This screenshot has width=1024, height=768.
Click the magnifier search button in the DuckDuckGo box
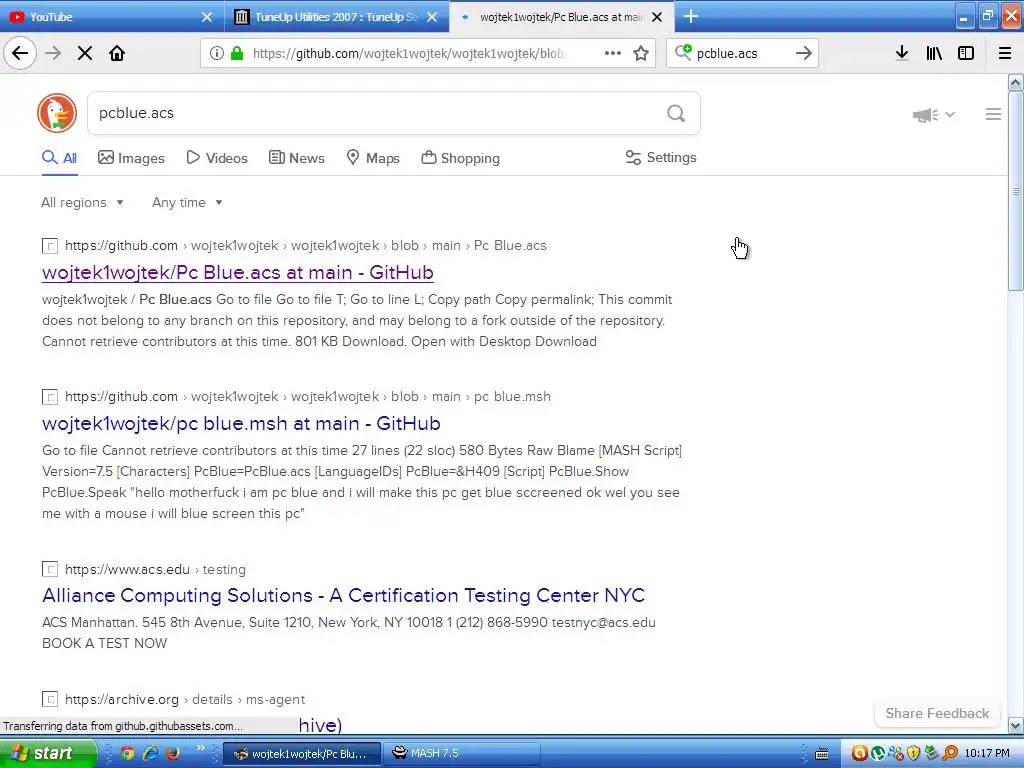[676, 114]
